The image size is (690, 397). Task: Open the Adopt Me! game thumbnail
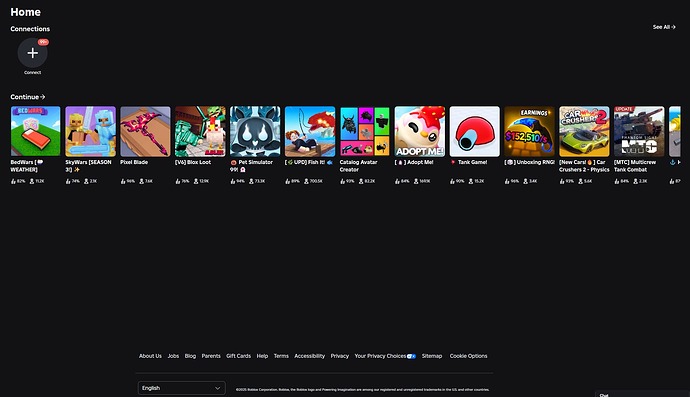tap(419, 131)
